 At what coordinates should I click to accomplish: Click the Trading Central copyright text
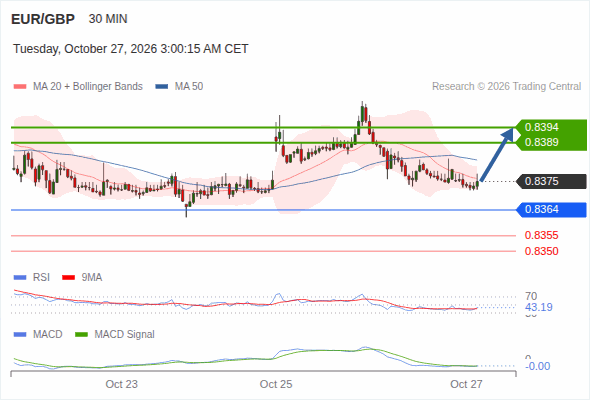(x=506, y=87)
